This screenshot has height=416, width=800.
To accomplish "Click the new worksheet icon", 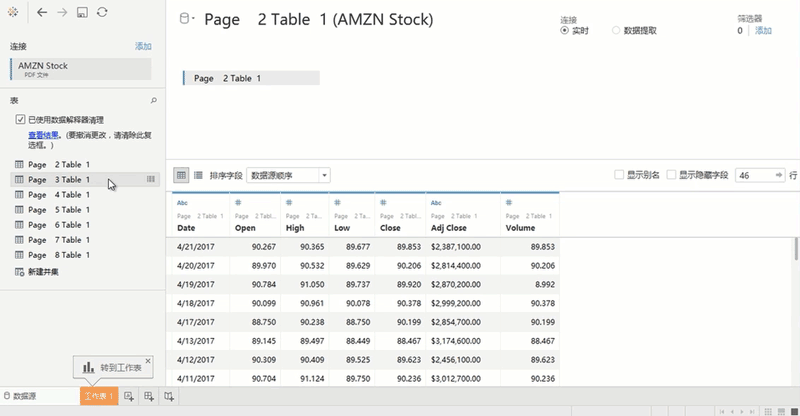I will (129, 397).
